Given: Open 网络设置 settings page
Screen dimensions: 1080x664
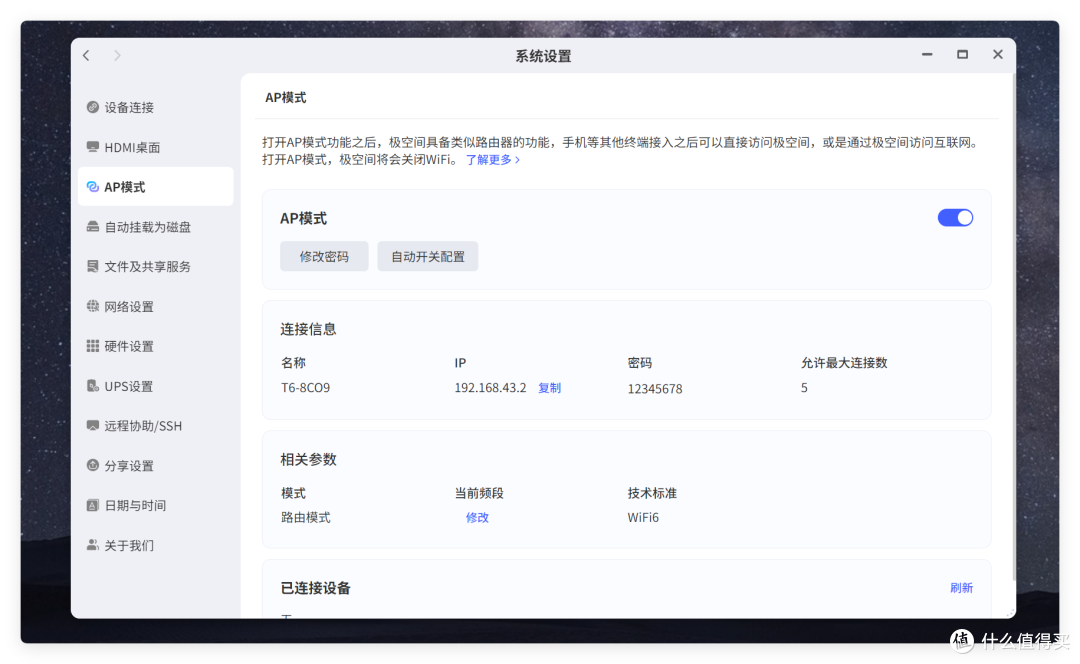Looking at the screenshot, I should point(156,307).
